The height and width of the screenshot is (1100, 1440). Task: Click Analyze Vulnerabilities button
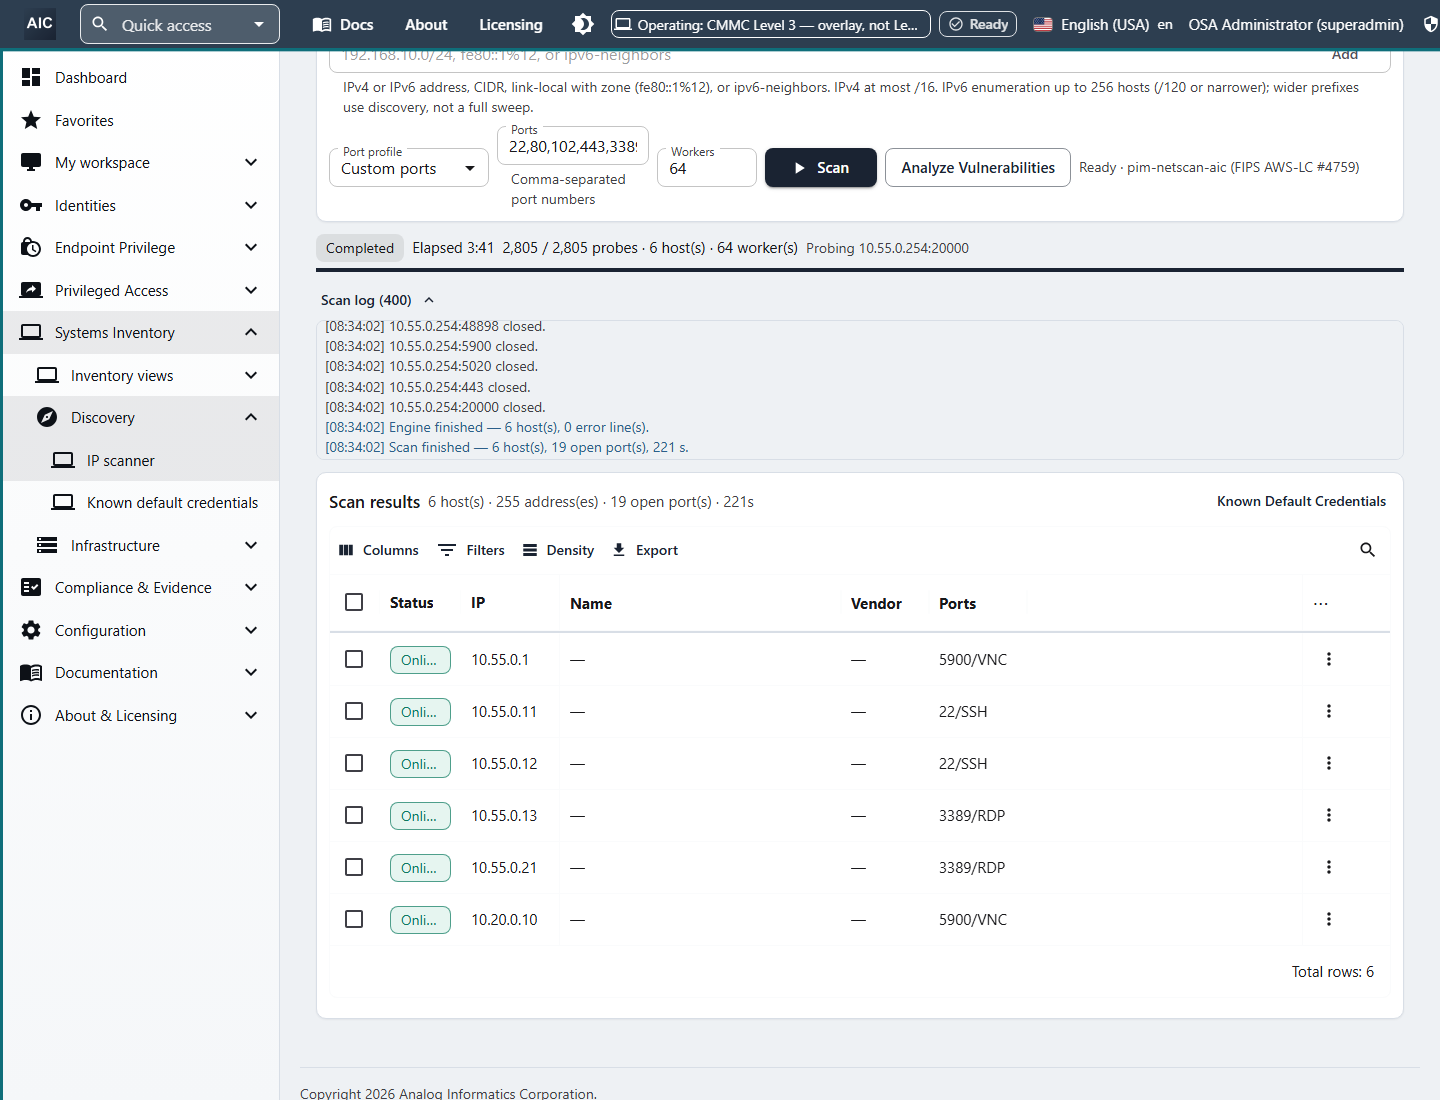978,167
